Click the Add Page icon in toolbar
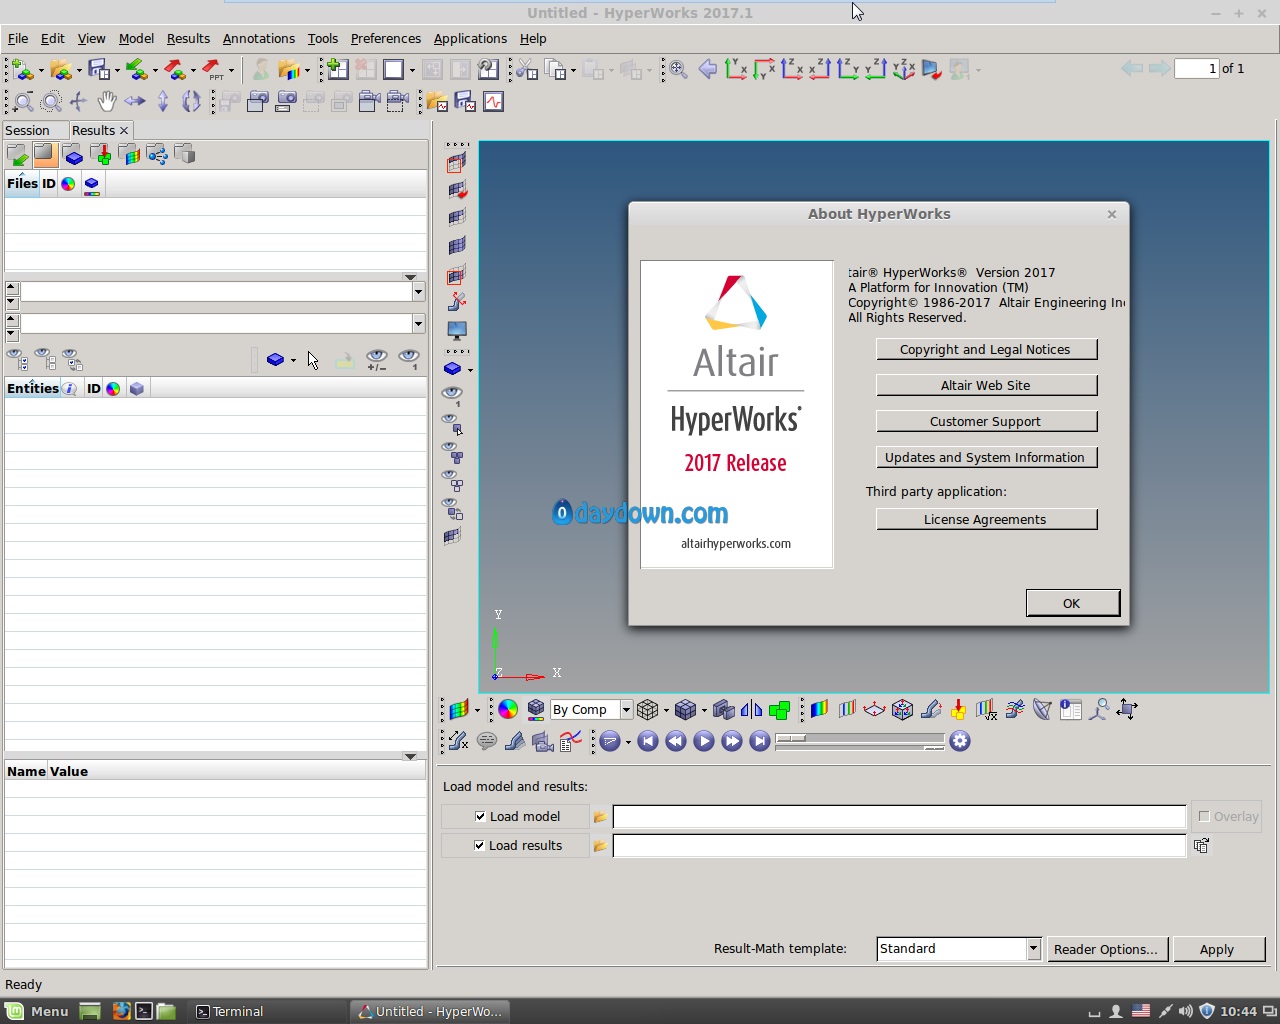1280x1024 pixels. click(x=338, y=69)
